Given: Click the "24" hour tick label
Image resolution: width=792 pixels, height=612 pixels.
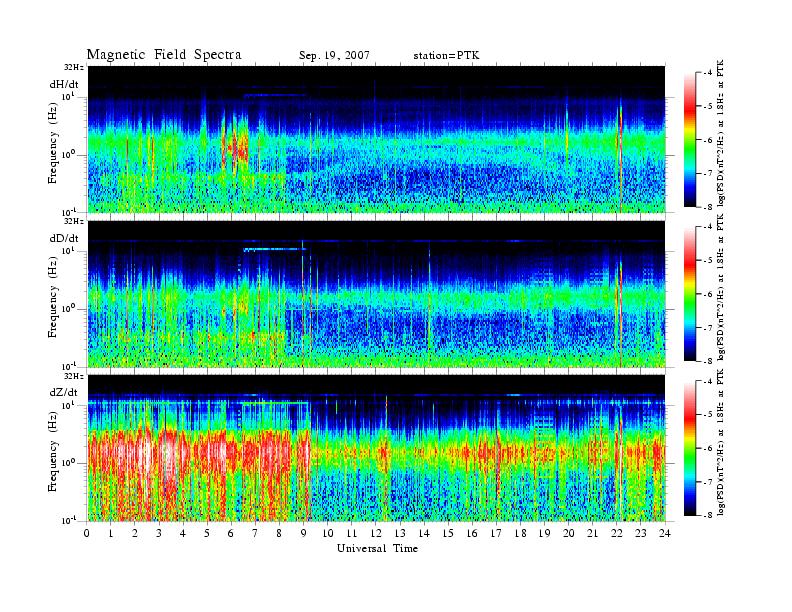Looking at the screenshot, I should (x=664, y=533).
